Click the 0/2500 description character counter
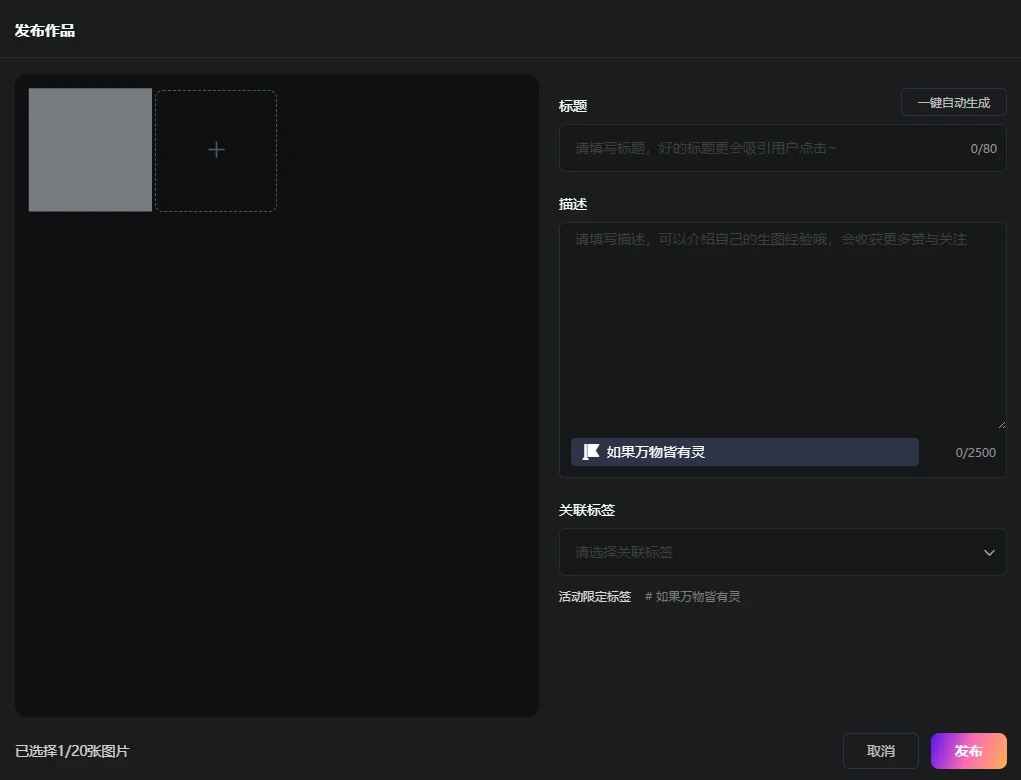 click(975, 452)
